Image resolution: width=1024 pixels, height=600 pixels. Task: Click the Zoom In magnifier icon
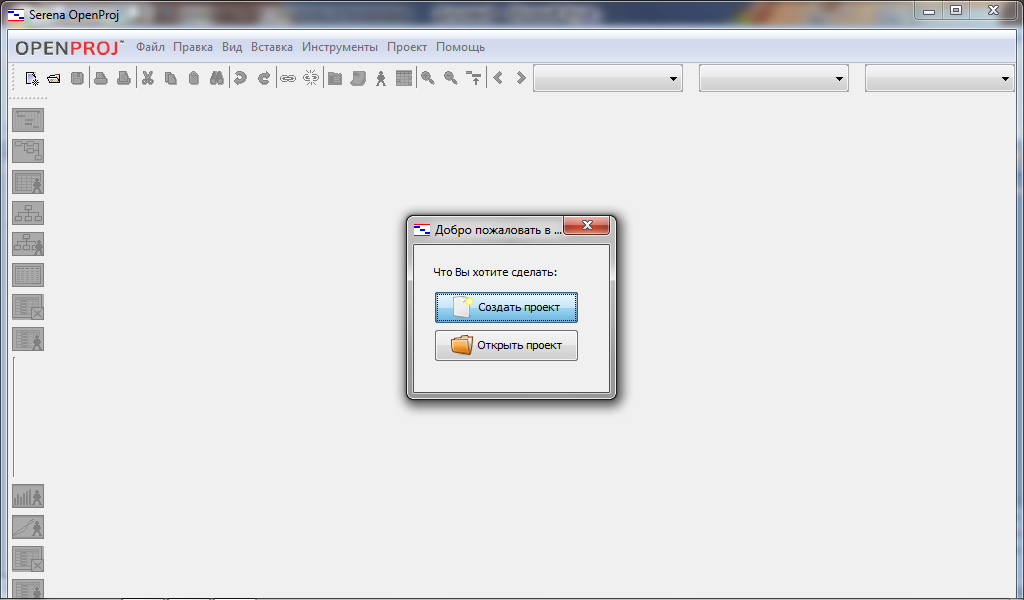428,78
